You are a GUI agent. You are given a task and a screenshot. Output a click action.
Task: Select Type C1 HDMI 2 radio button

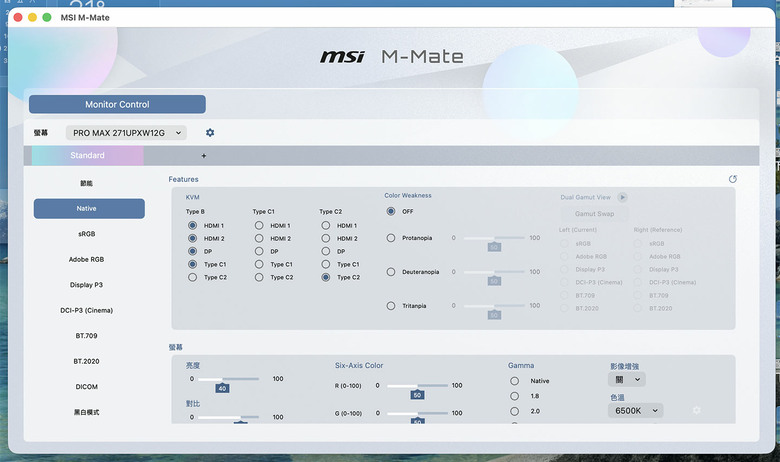(x=259, y=238)
